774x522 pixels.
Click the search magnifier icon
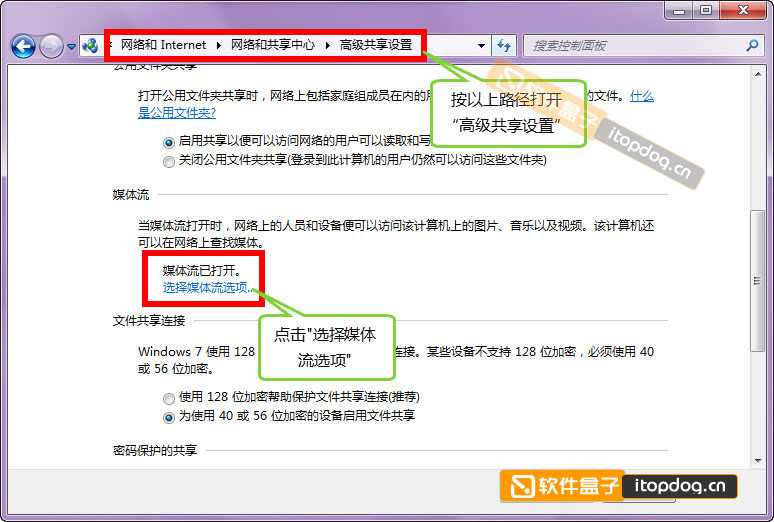tap(752, 46)
